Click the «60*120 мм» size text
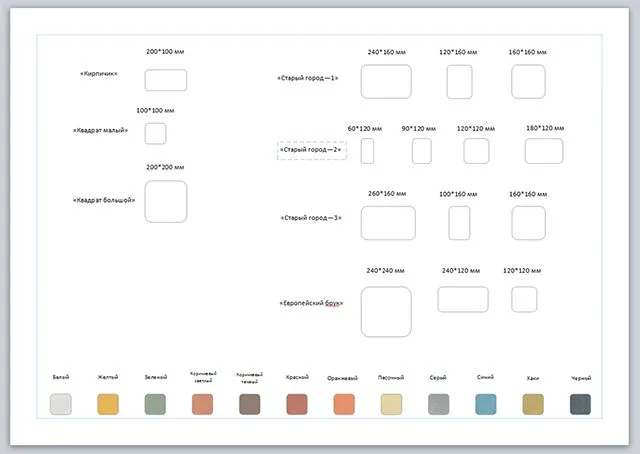This screenshot has height=454, width=640. click(x=365, y=129)
